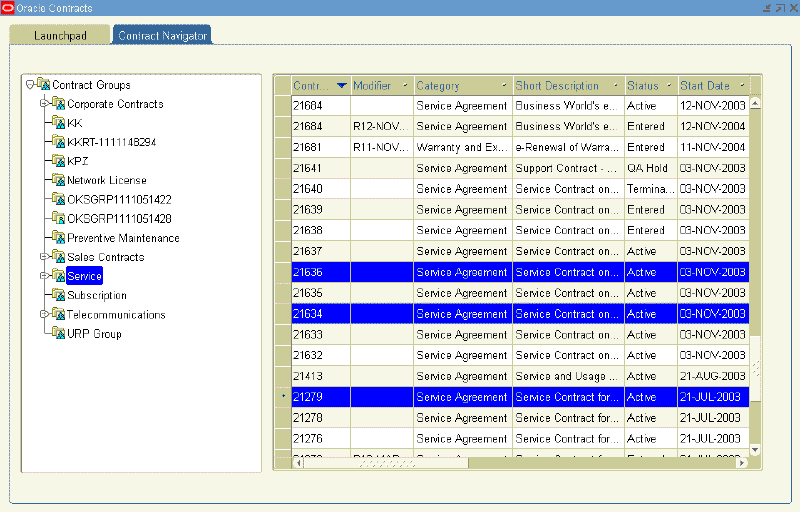800x512 pixels.
Task: Open the Short Description column sort indicator
Action: pos(615,85)
